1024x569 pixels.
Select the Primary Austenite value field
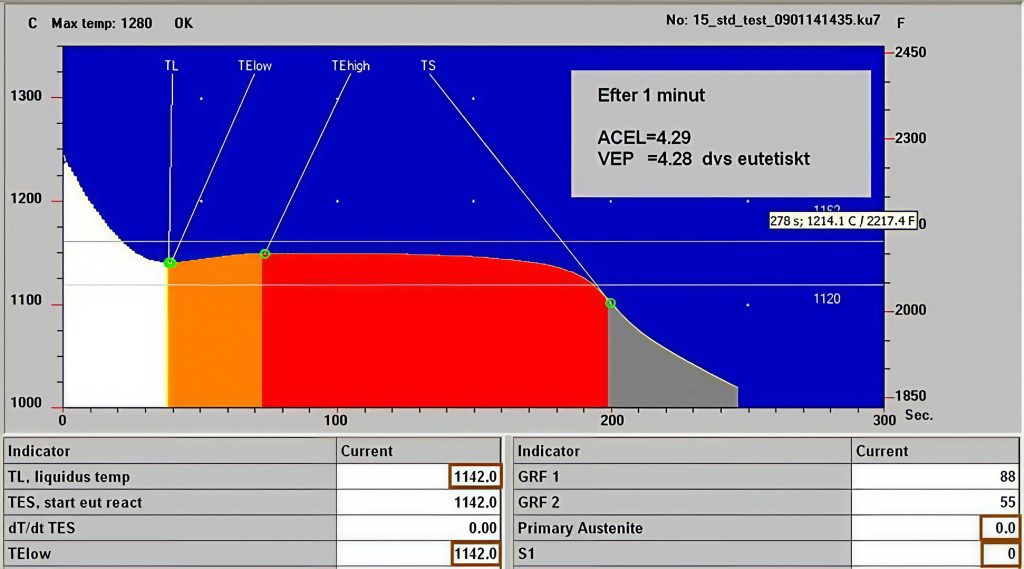(998, 528)
